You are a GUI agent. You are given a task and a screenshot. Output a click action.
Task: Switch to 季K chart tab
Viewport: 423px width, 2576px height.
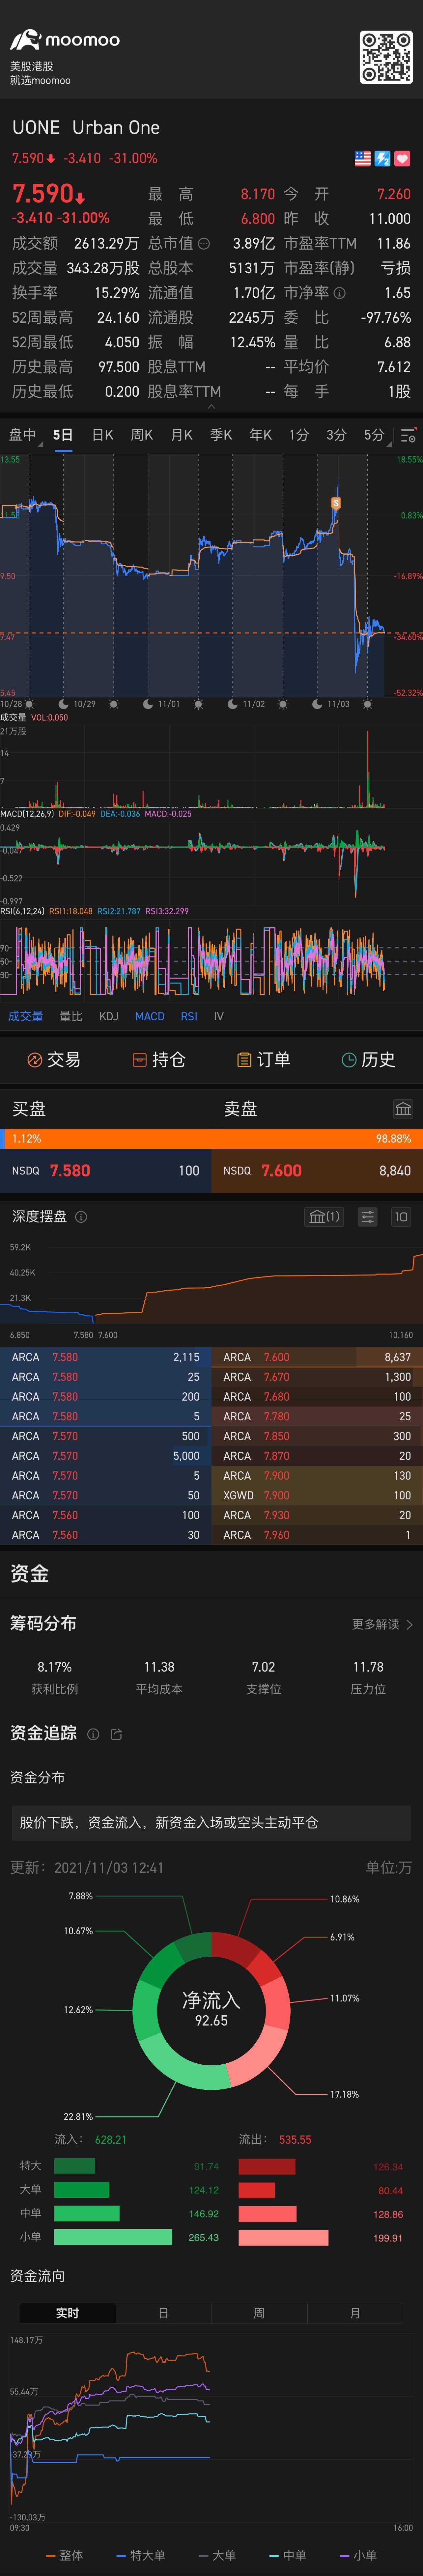pos(221,435)
